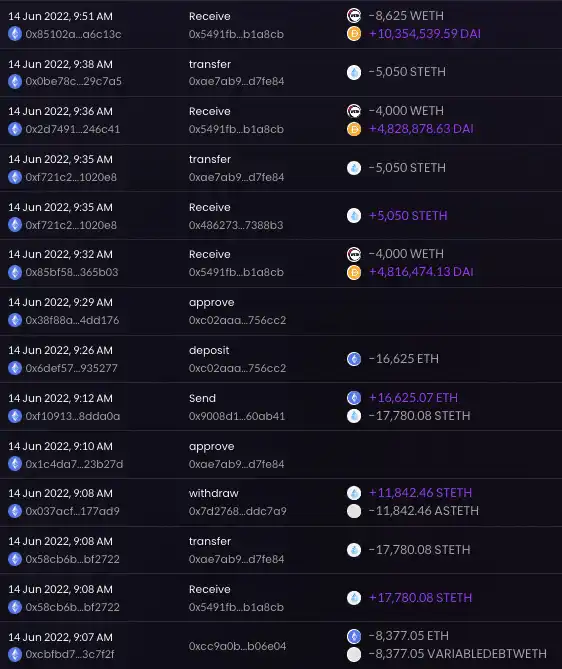The width and height of the screenshot is (562, 669).
Task: Select the approve row dated 9:29 AM
Action: pos(281,311)
